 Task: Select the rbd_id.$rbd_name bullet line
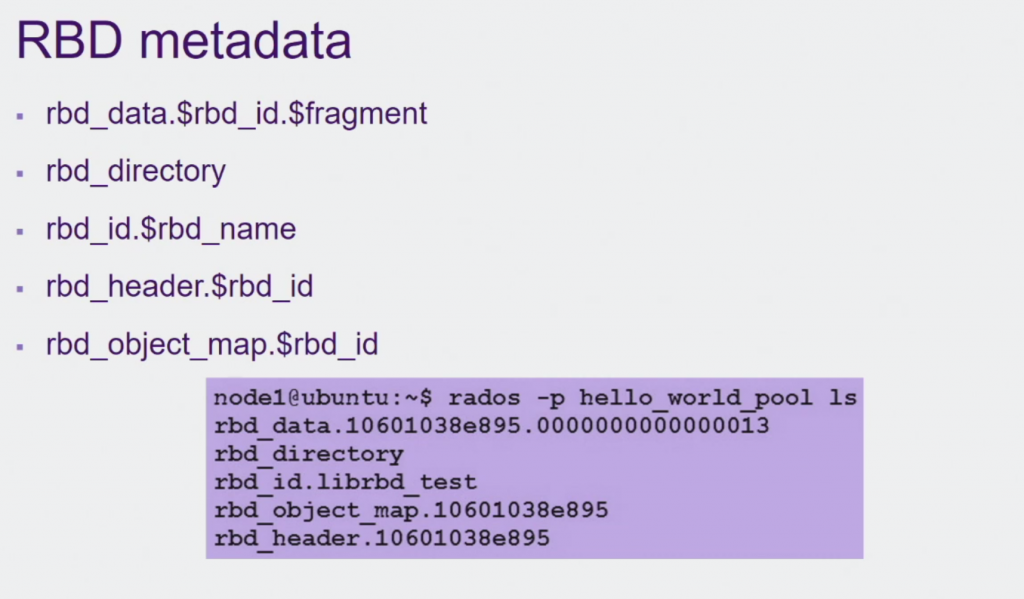point(171,229)
